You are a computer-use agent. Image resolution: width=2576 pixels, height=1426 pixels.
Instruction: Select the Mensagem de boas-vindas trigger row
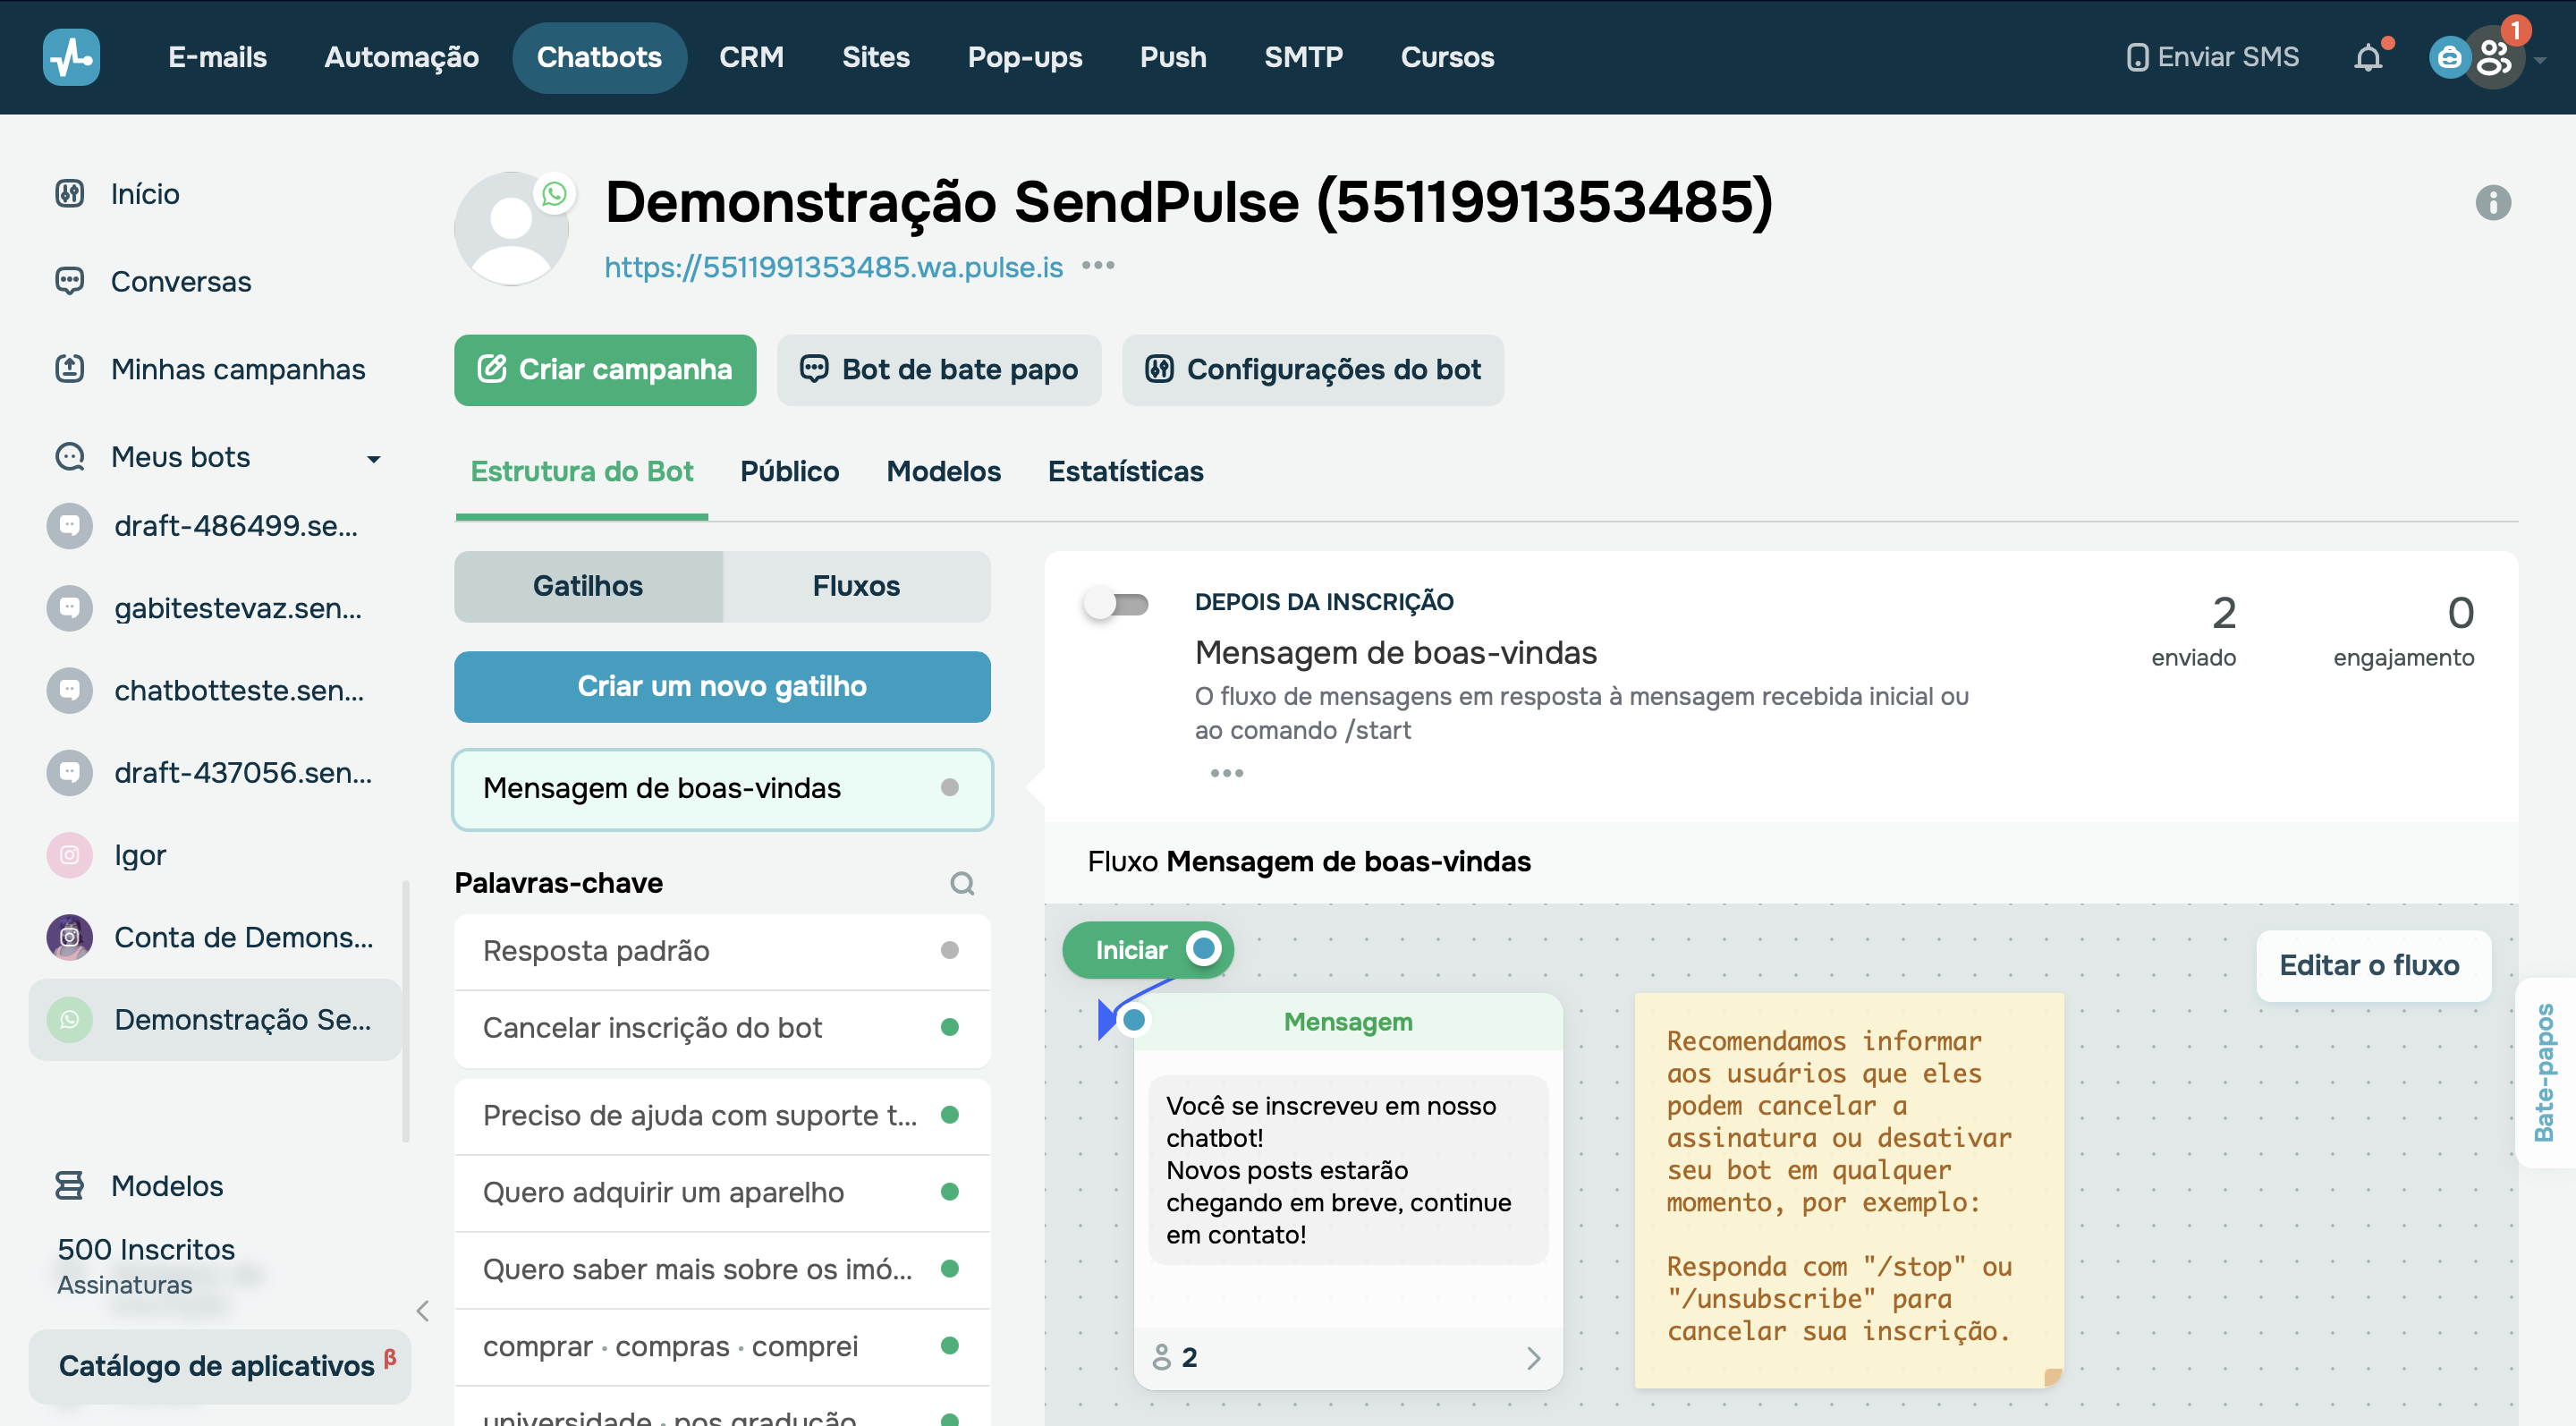click(x=722, y=789)
